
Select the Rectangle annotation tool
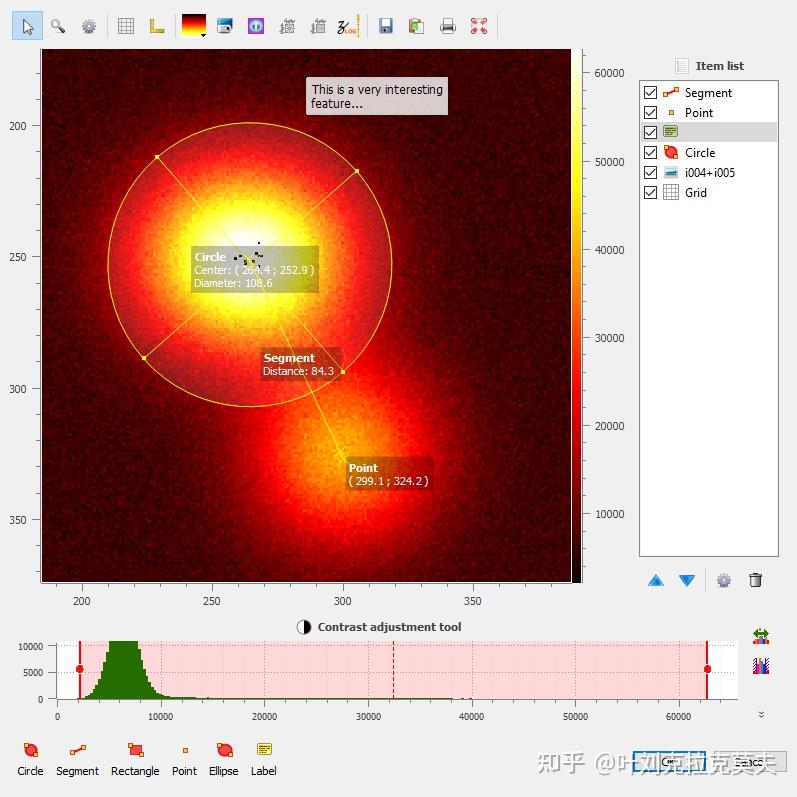point(135,759)
